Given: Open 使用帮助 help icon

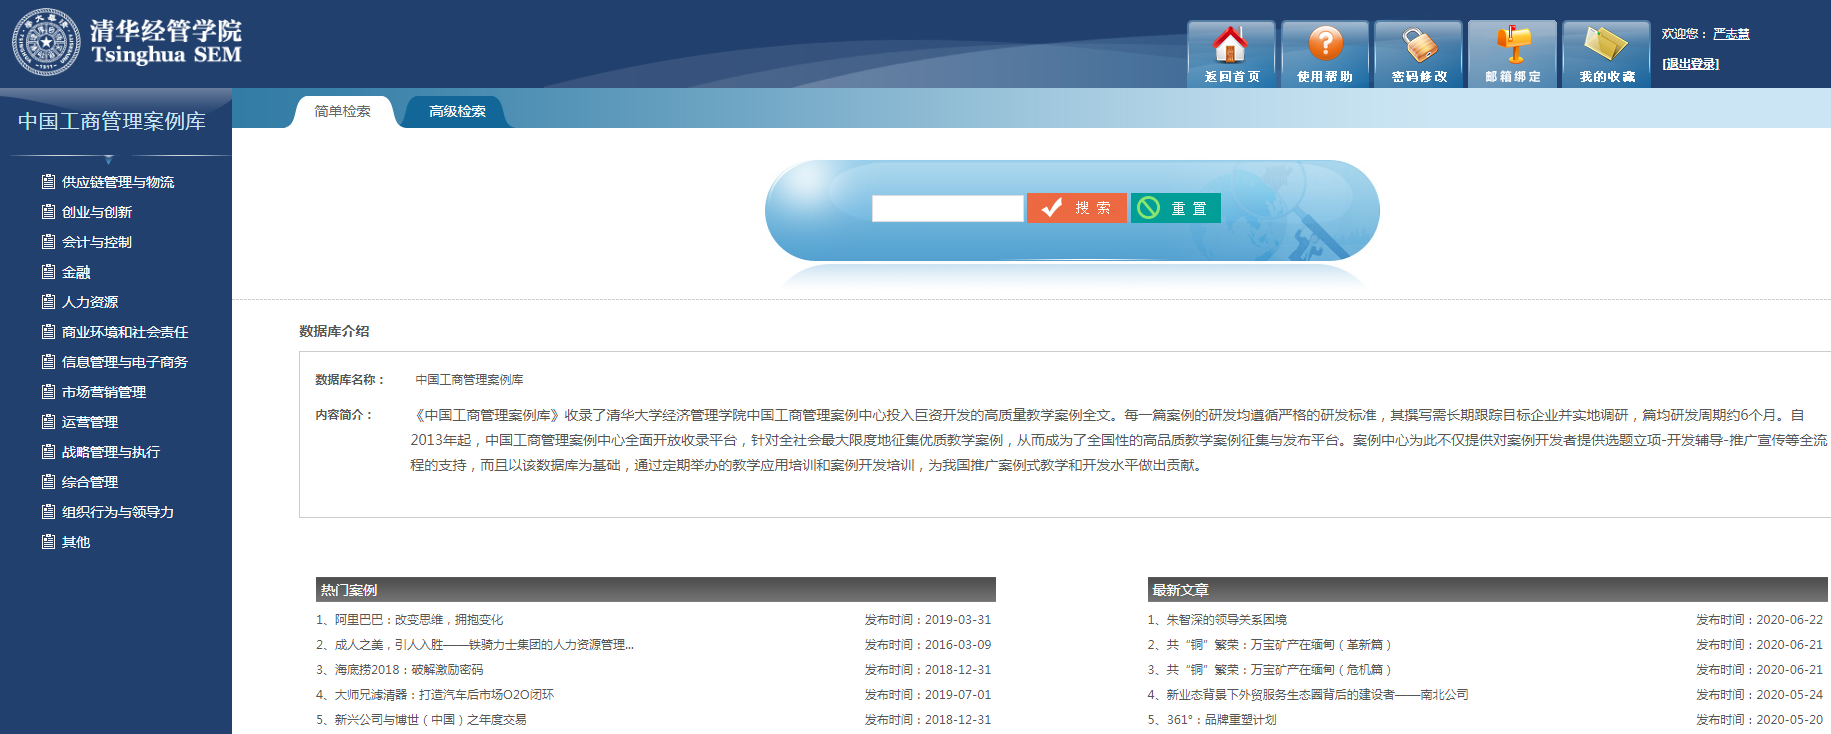Looking at the screenshot, I should pos(1325,54).
